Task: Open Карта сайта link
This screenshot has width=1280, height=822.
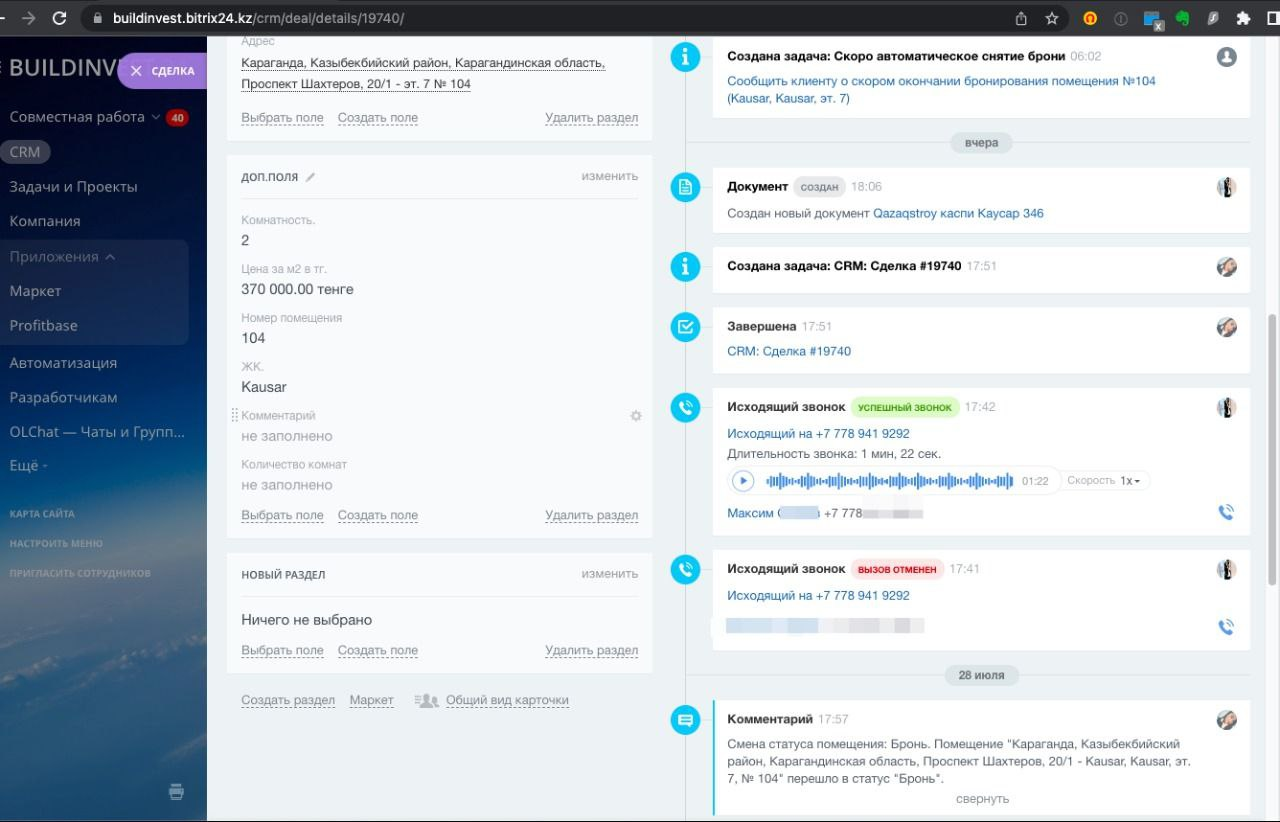Action: pos(42,514)
